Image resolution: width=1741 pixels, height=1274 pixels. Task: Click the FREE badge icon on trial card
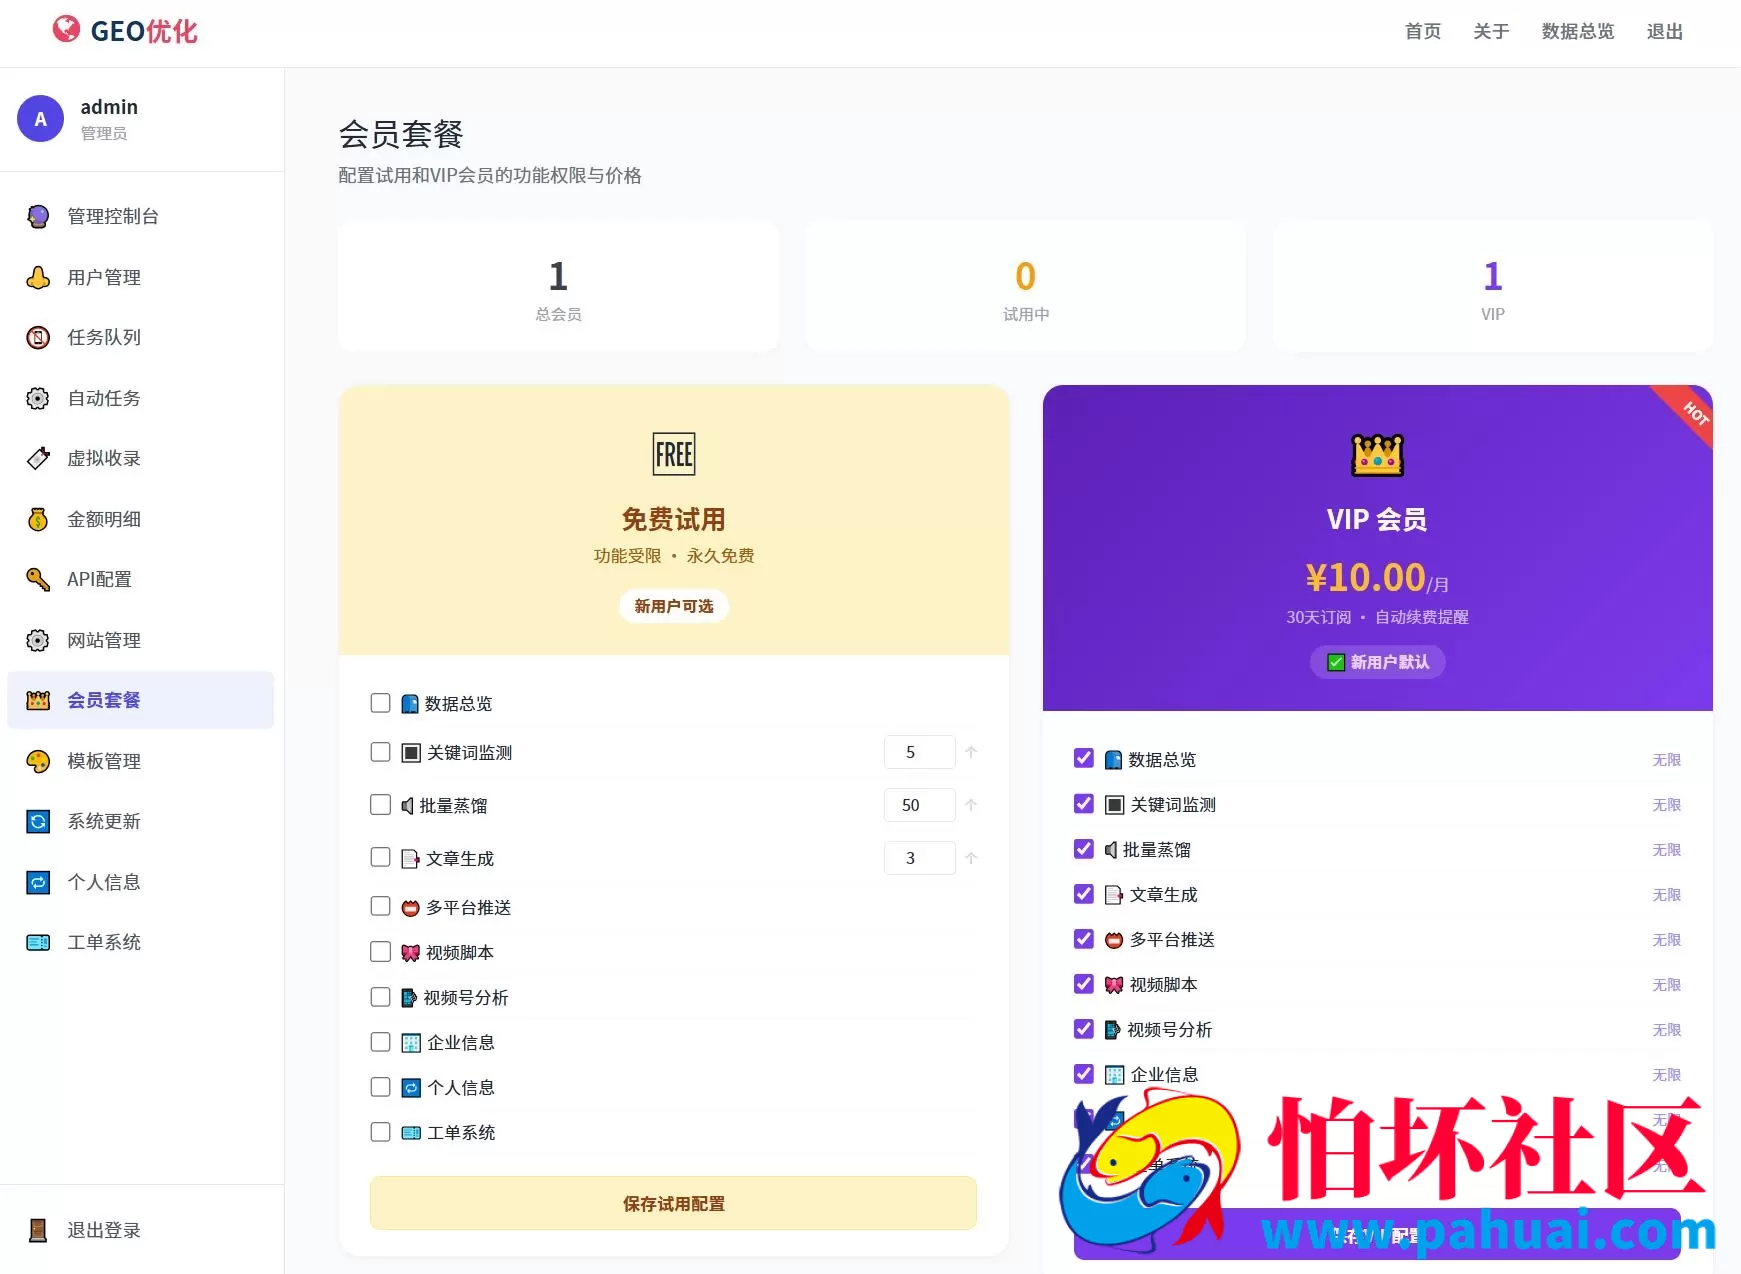pyautogui.click(x=674, y=455)
